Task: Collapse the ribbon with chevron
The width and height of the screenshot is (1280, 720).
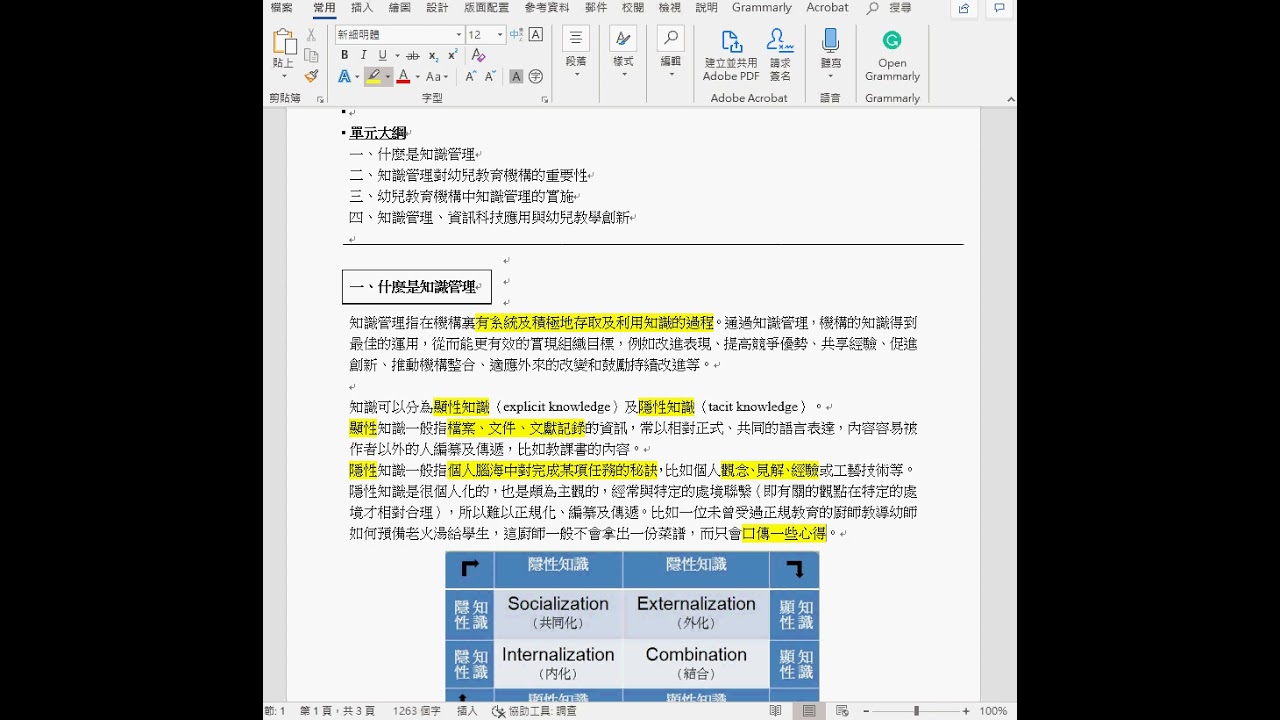Action: [x=1010, y=99]
